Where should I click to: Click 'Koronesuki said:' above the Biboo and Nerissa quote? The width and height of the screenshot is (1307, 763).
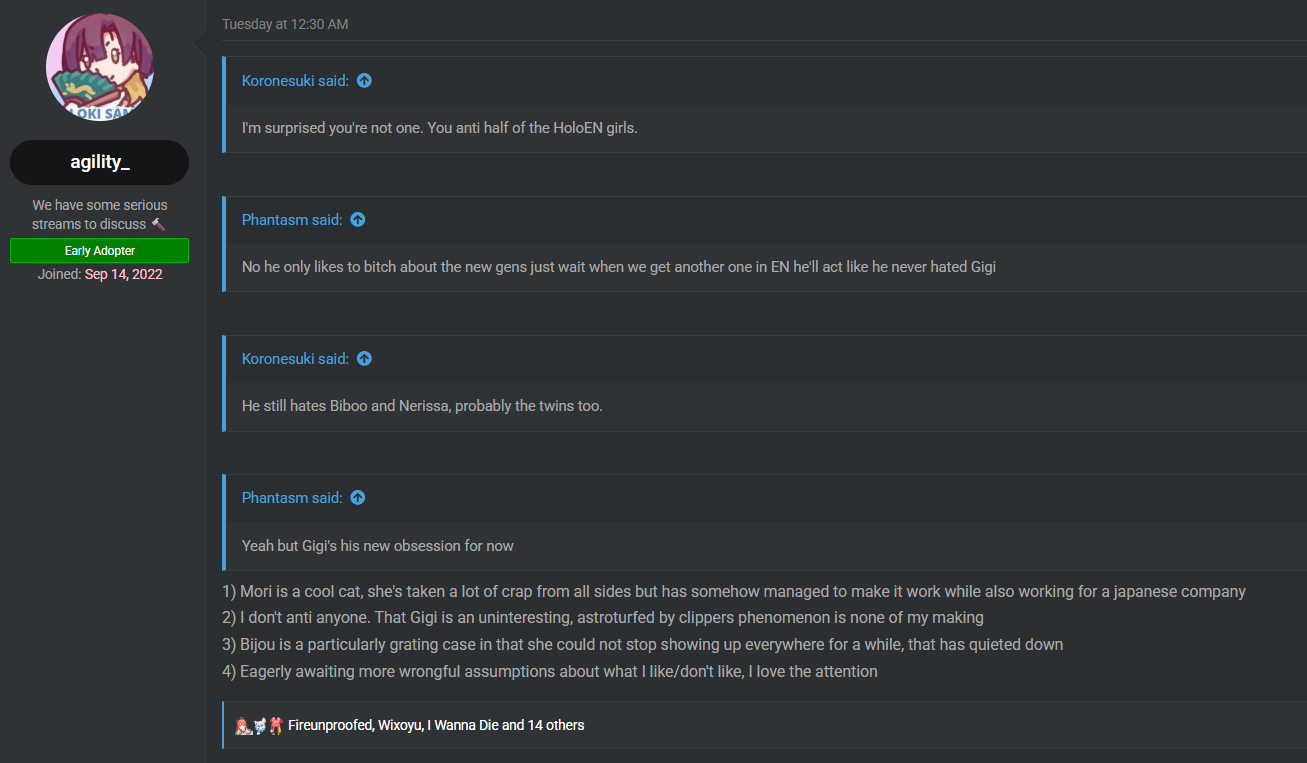pyautogui.click(x=295, y=359)
